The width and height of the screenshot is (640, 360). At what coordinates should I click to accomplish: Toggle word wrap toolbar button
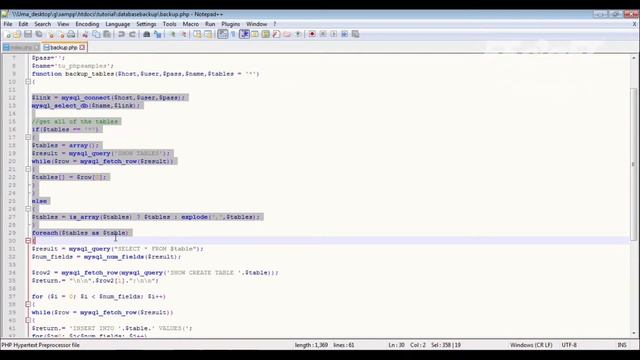click(x=222, y=34)
